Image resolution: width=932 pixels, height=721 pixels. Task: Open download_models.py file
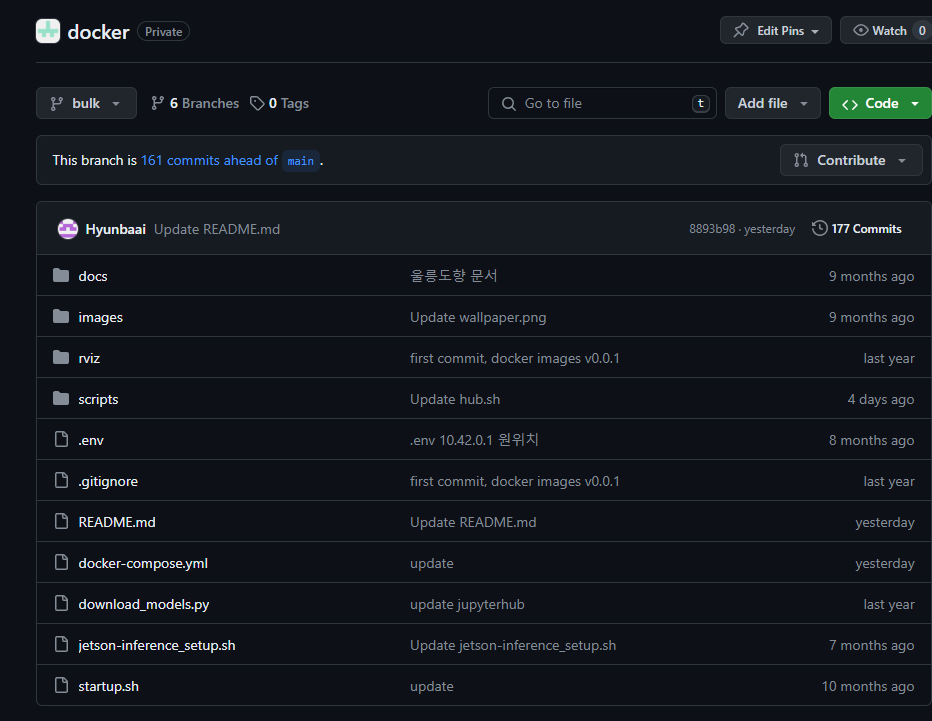point(144,604)
